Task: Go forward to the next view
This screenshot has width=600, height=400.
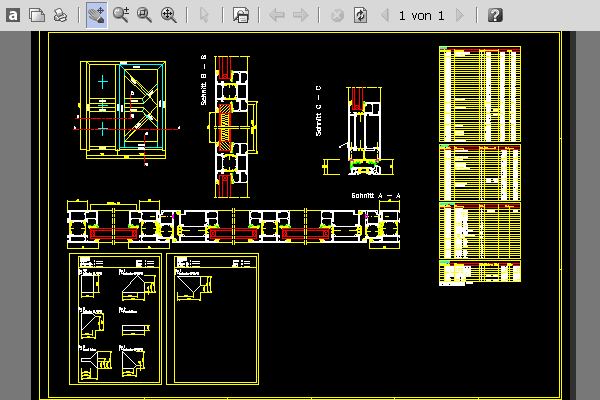Action: (x=301, y=15)
